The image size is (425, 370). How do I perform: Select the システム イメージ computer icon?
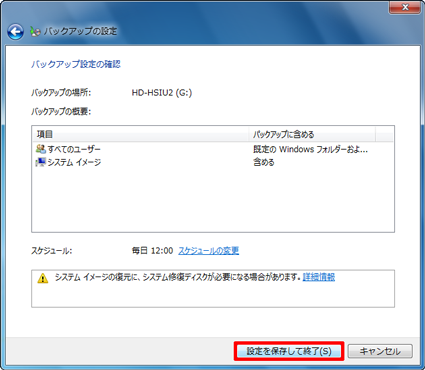coord(41,162)
